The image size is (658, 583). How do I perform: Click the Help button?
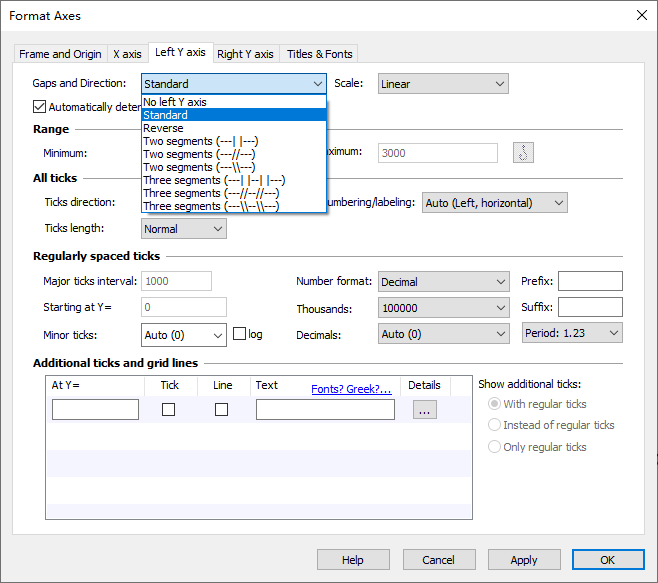click(x=353, y=559)
